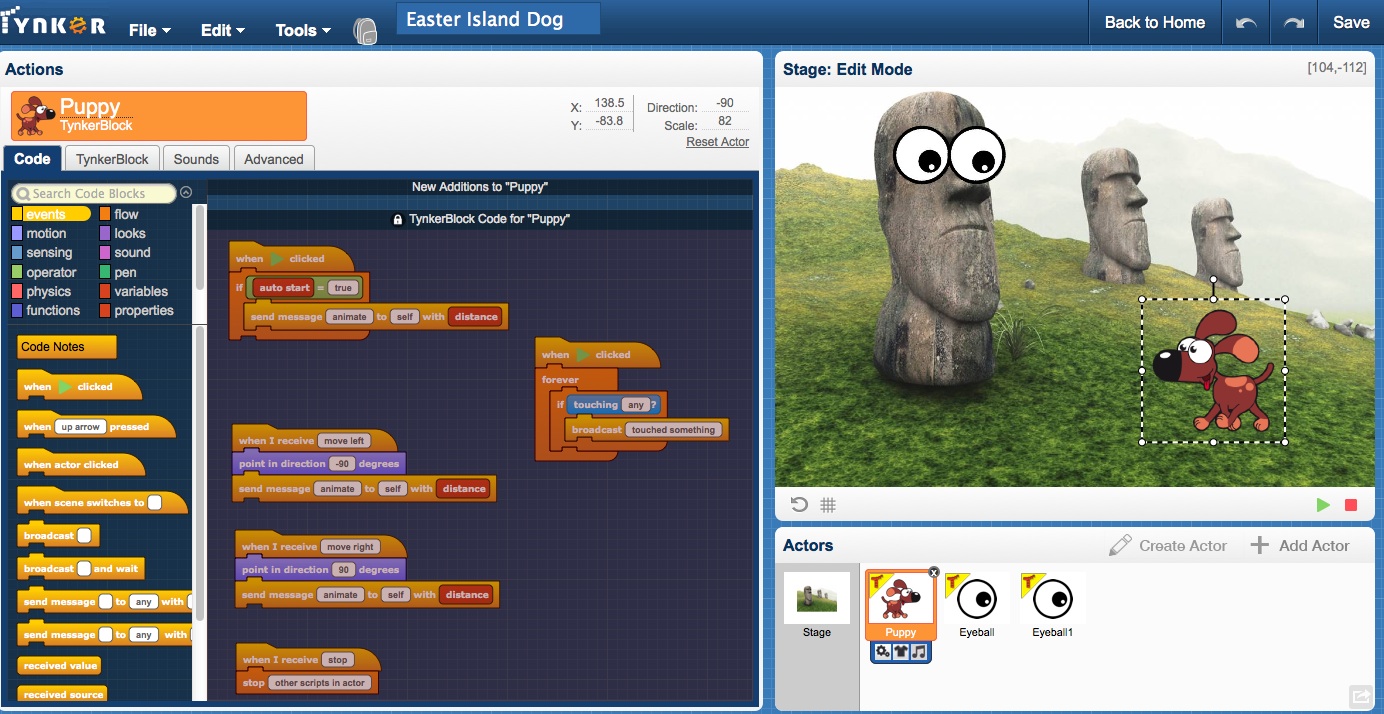1384x714 pixels.
Task: Select the orange flow category swatch
Action: point(105,214)
